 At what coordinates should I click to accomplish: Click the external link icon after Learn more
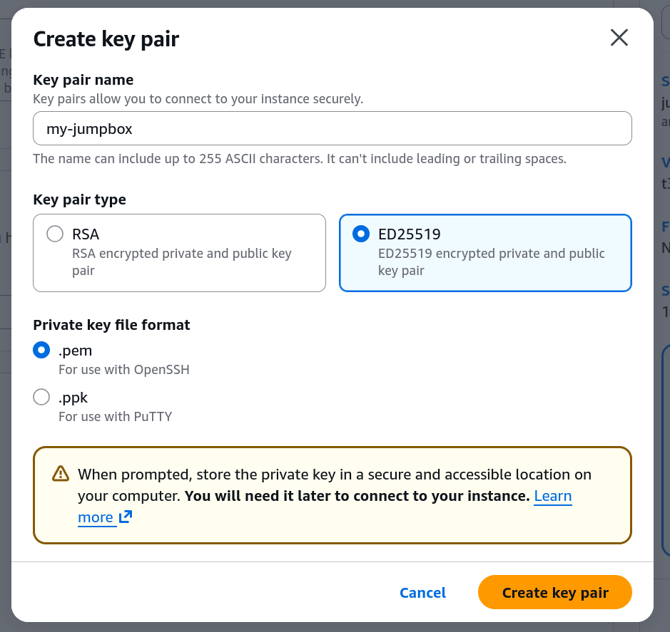125,517
